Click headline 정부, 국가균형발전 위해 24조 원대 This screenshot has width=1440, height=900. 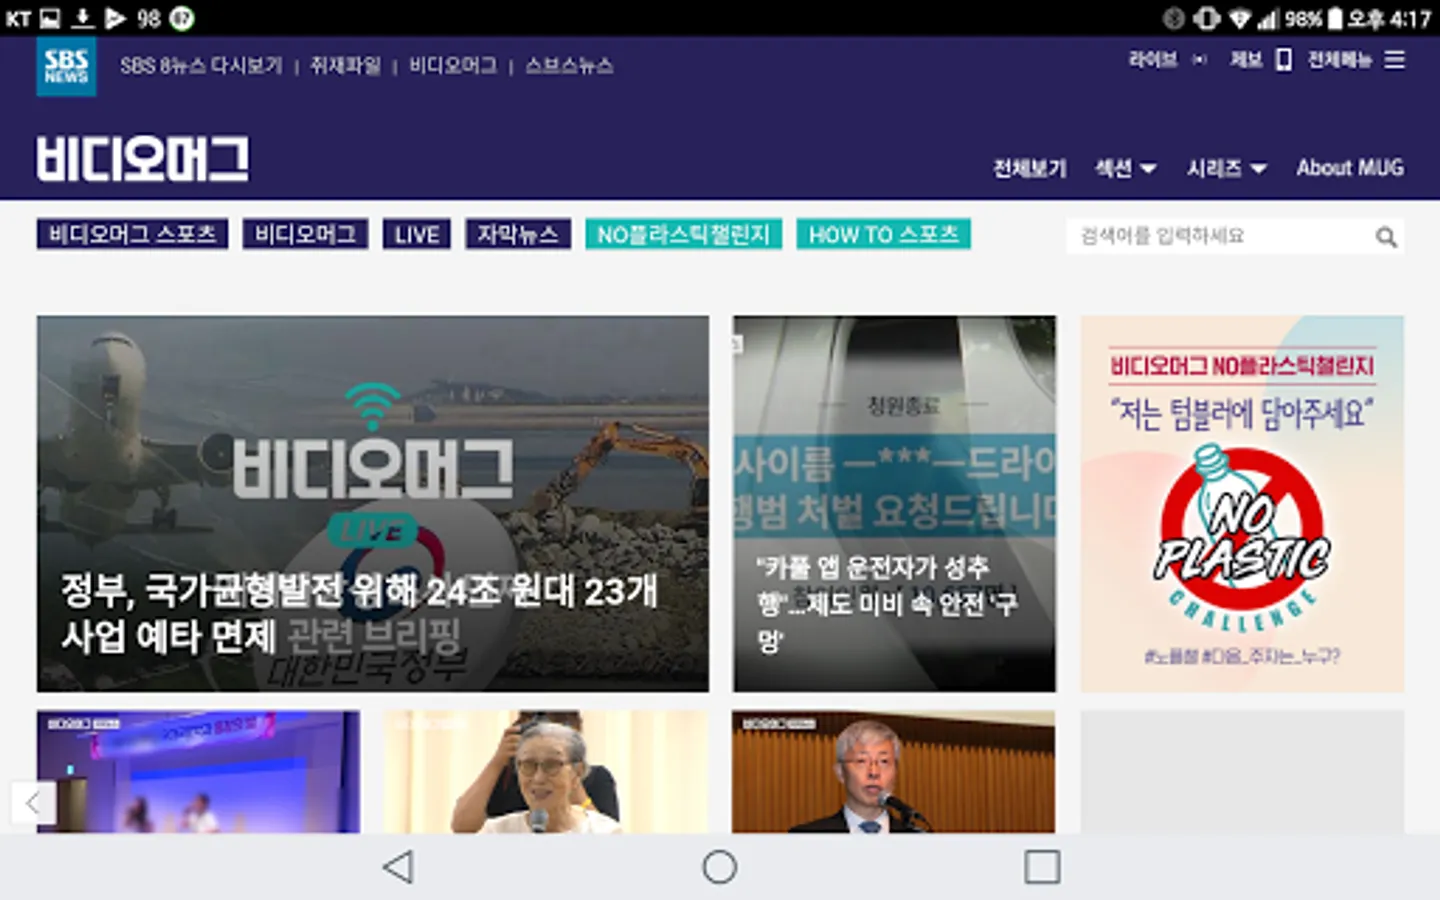tap(360, 612)
